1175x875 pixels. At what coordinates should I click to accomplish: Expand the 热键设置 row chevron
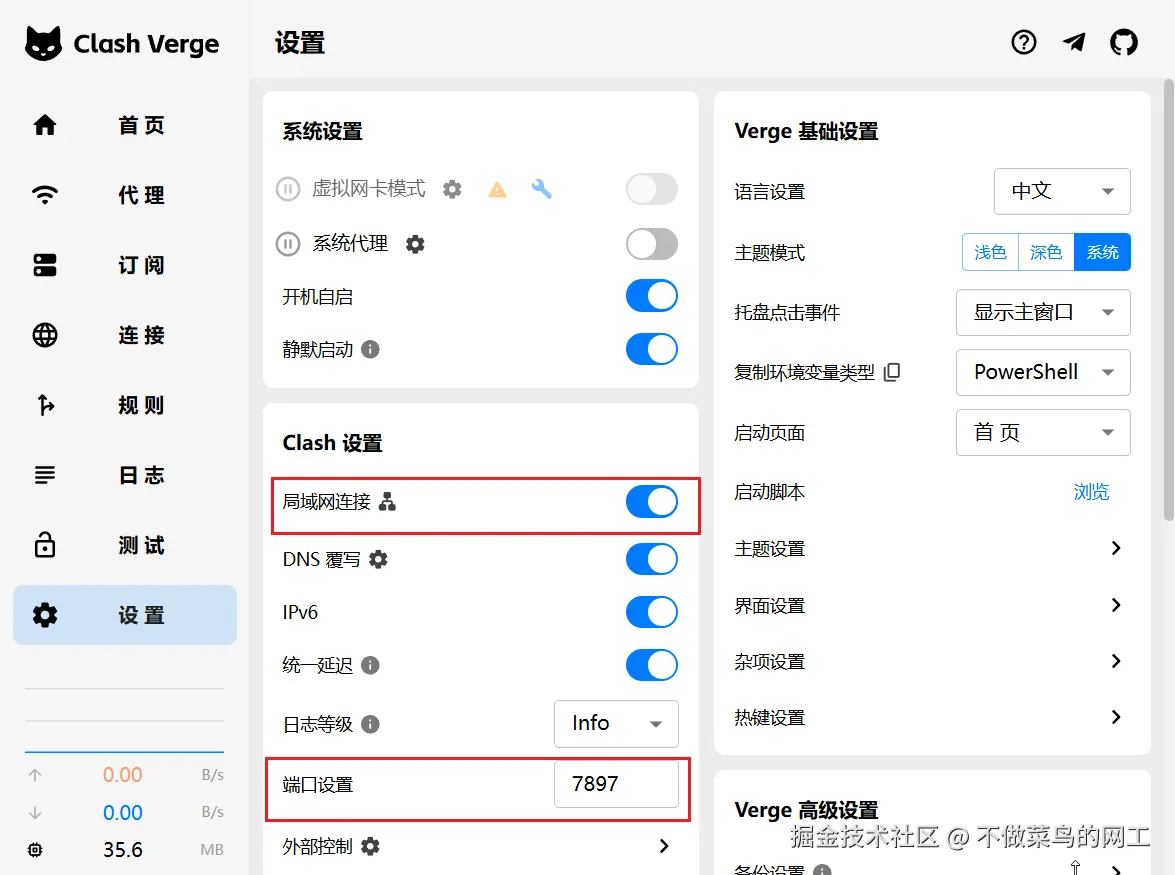click(x=1116, y=717)
